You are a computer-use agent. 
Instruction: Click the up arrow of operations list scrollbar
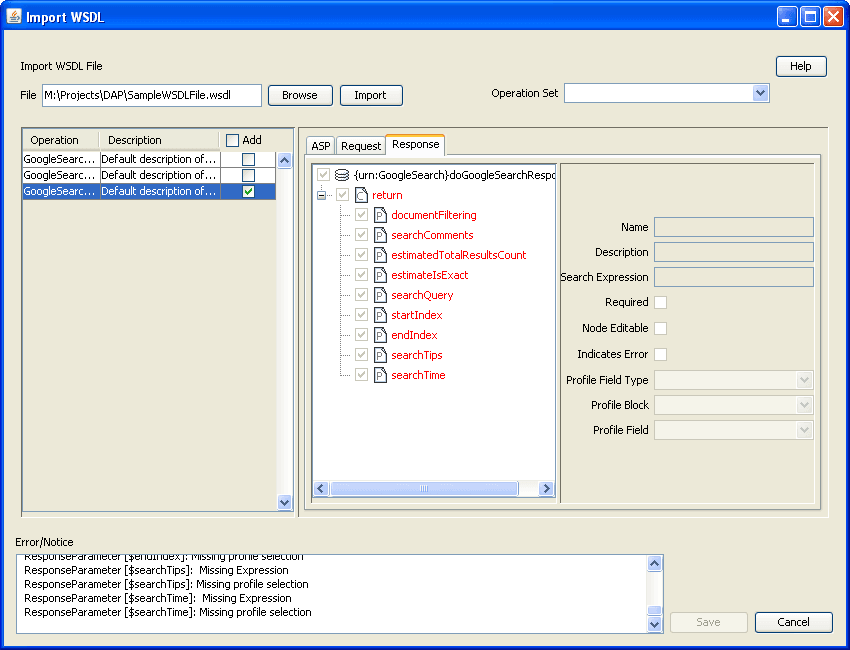[x=284, y=160]
